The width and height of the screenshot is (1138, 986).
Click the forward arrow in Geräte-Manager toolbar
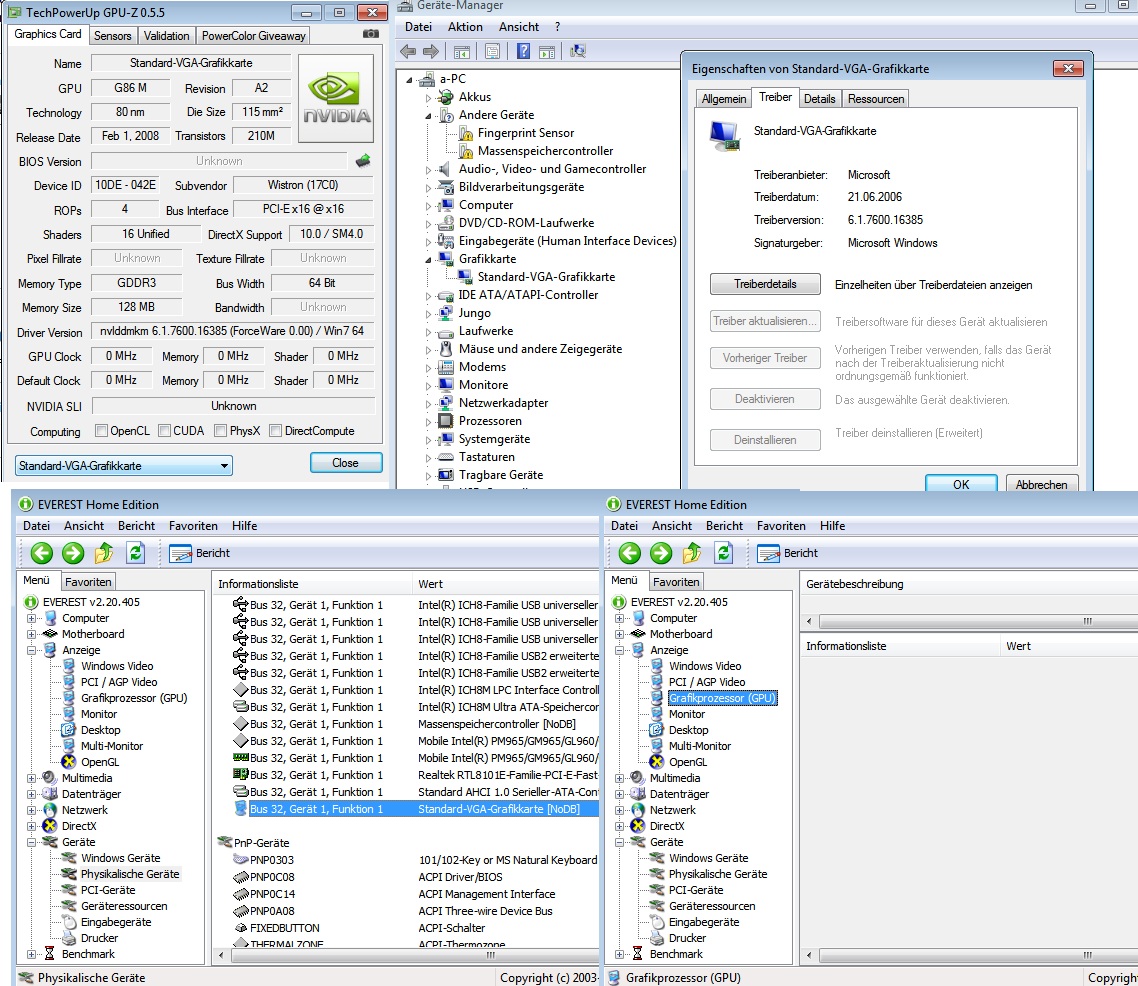point(431,52)
